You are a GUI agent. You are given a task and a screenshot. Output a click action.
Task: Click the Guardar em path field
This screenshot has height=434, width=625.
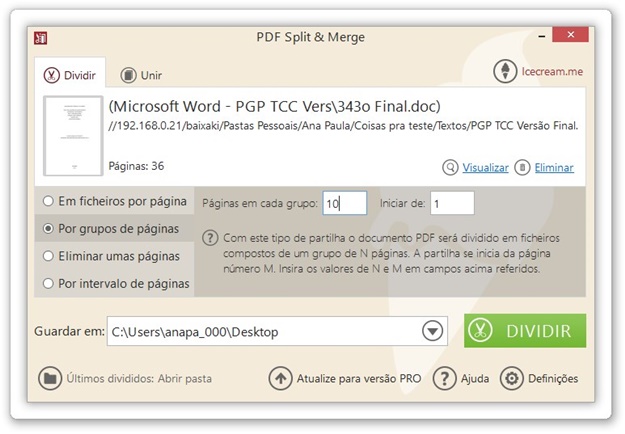click(x=277, y=331)
